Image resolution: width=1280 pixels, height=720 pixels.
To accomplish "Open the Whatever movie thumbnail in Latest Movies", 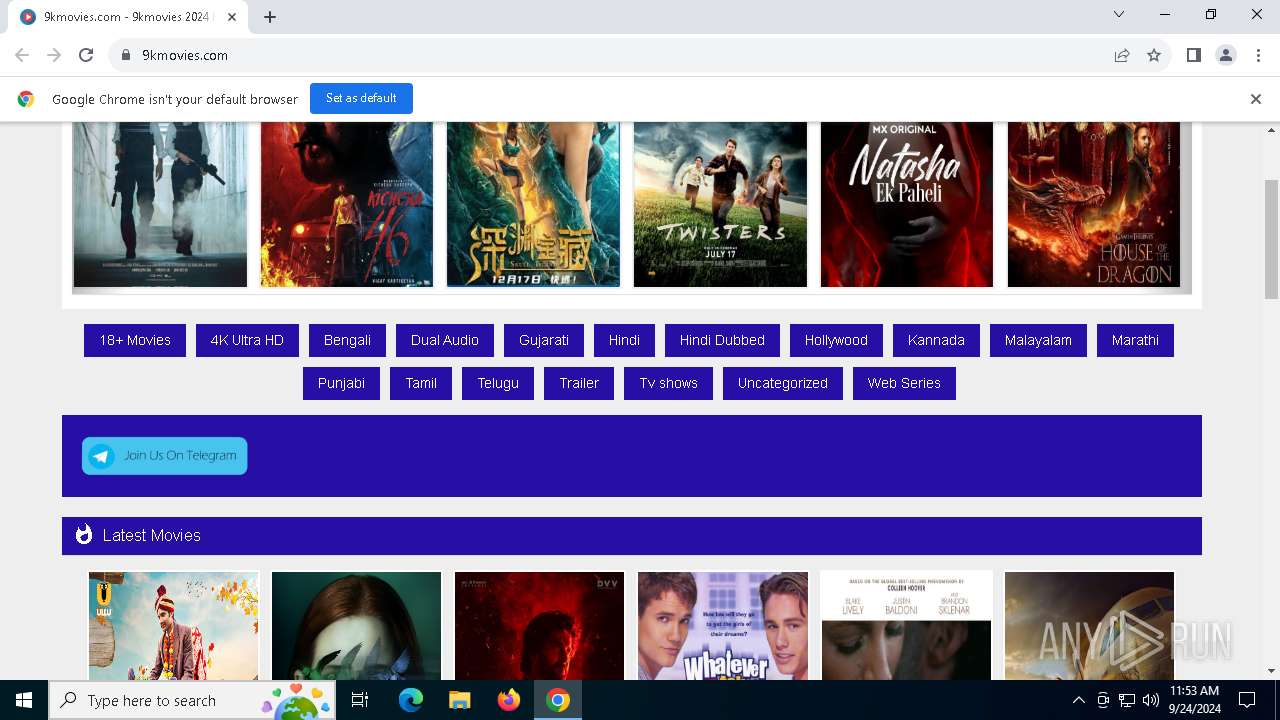I will click(x=723, y=626).
